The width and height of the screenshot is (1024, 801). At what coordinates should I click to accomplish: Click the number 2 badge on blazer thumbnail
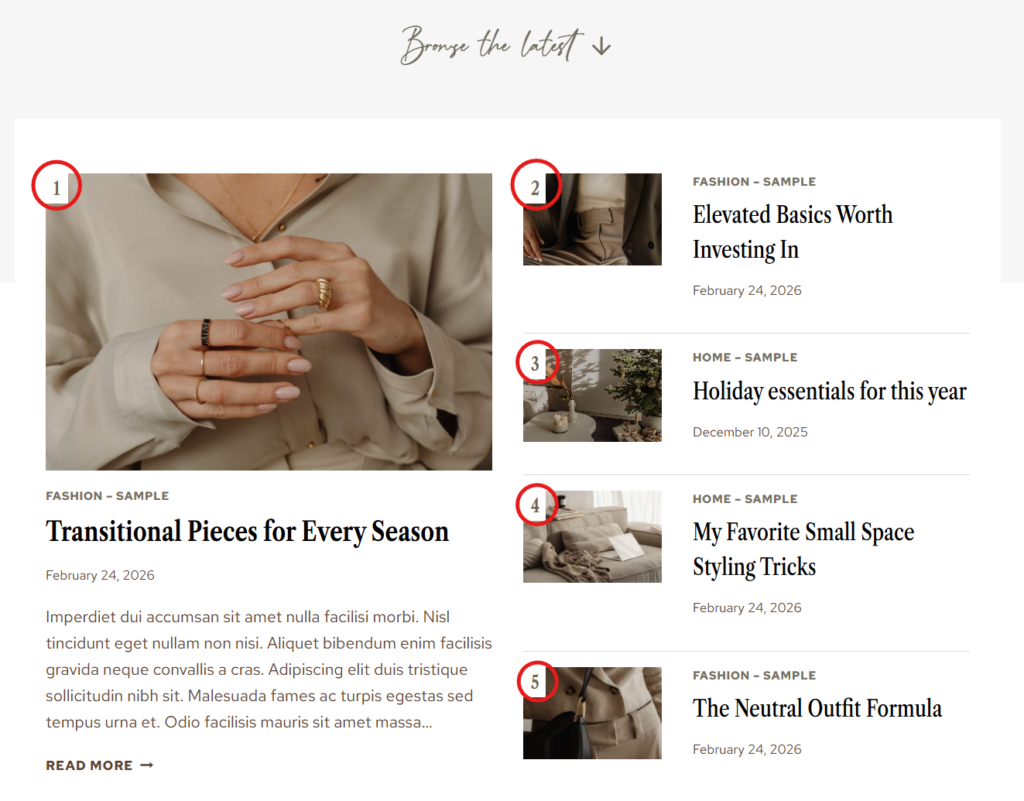(534, 188)
